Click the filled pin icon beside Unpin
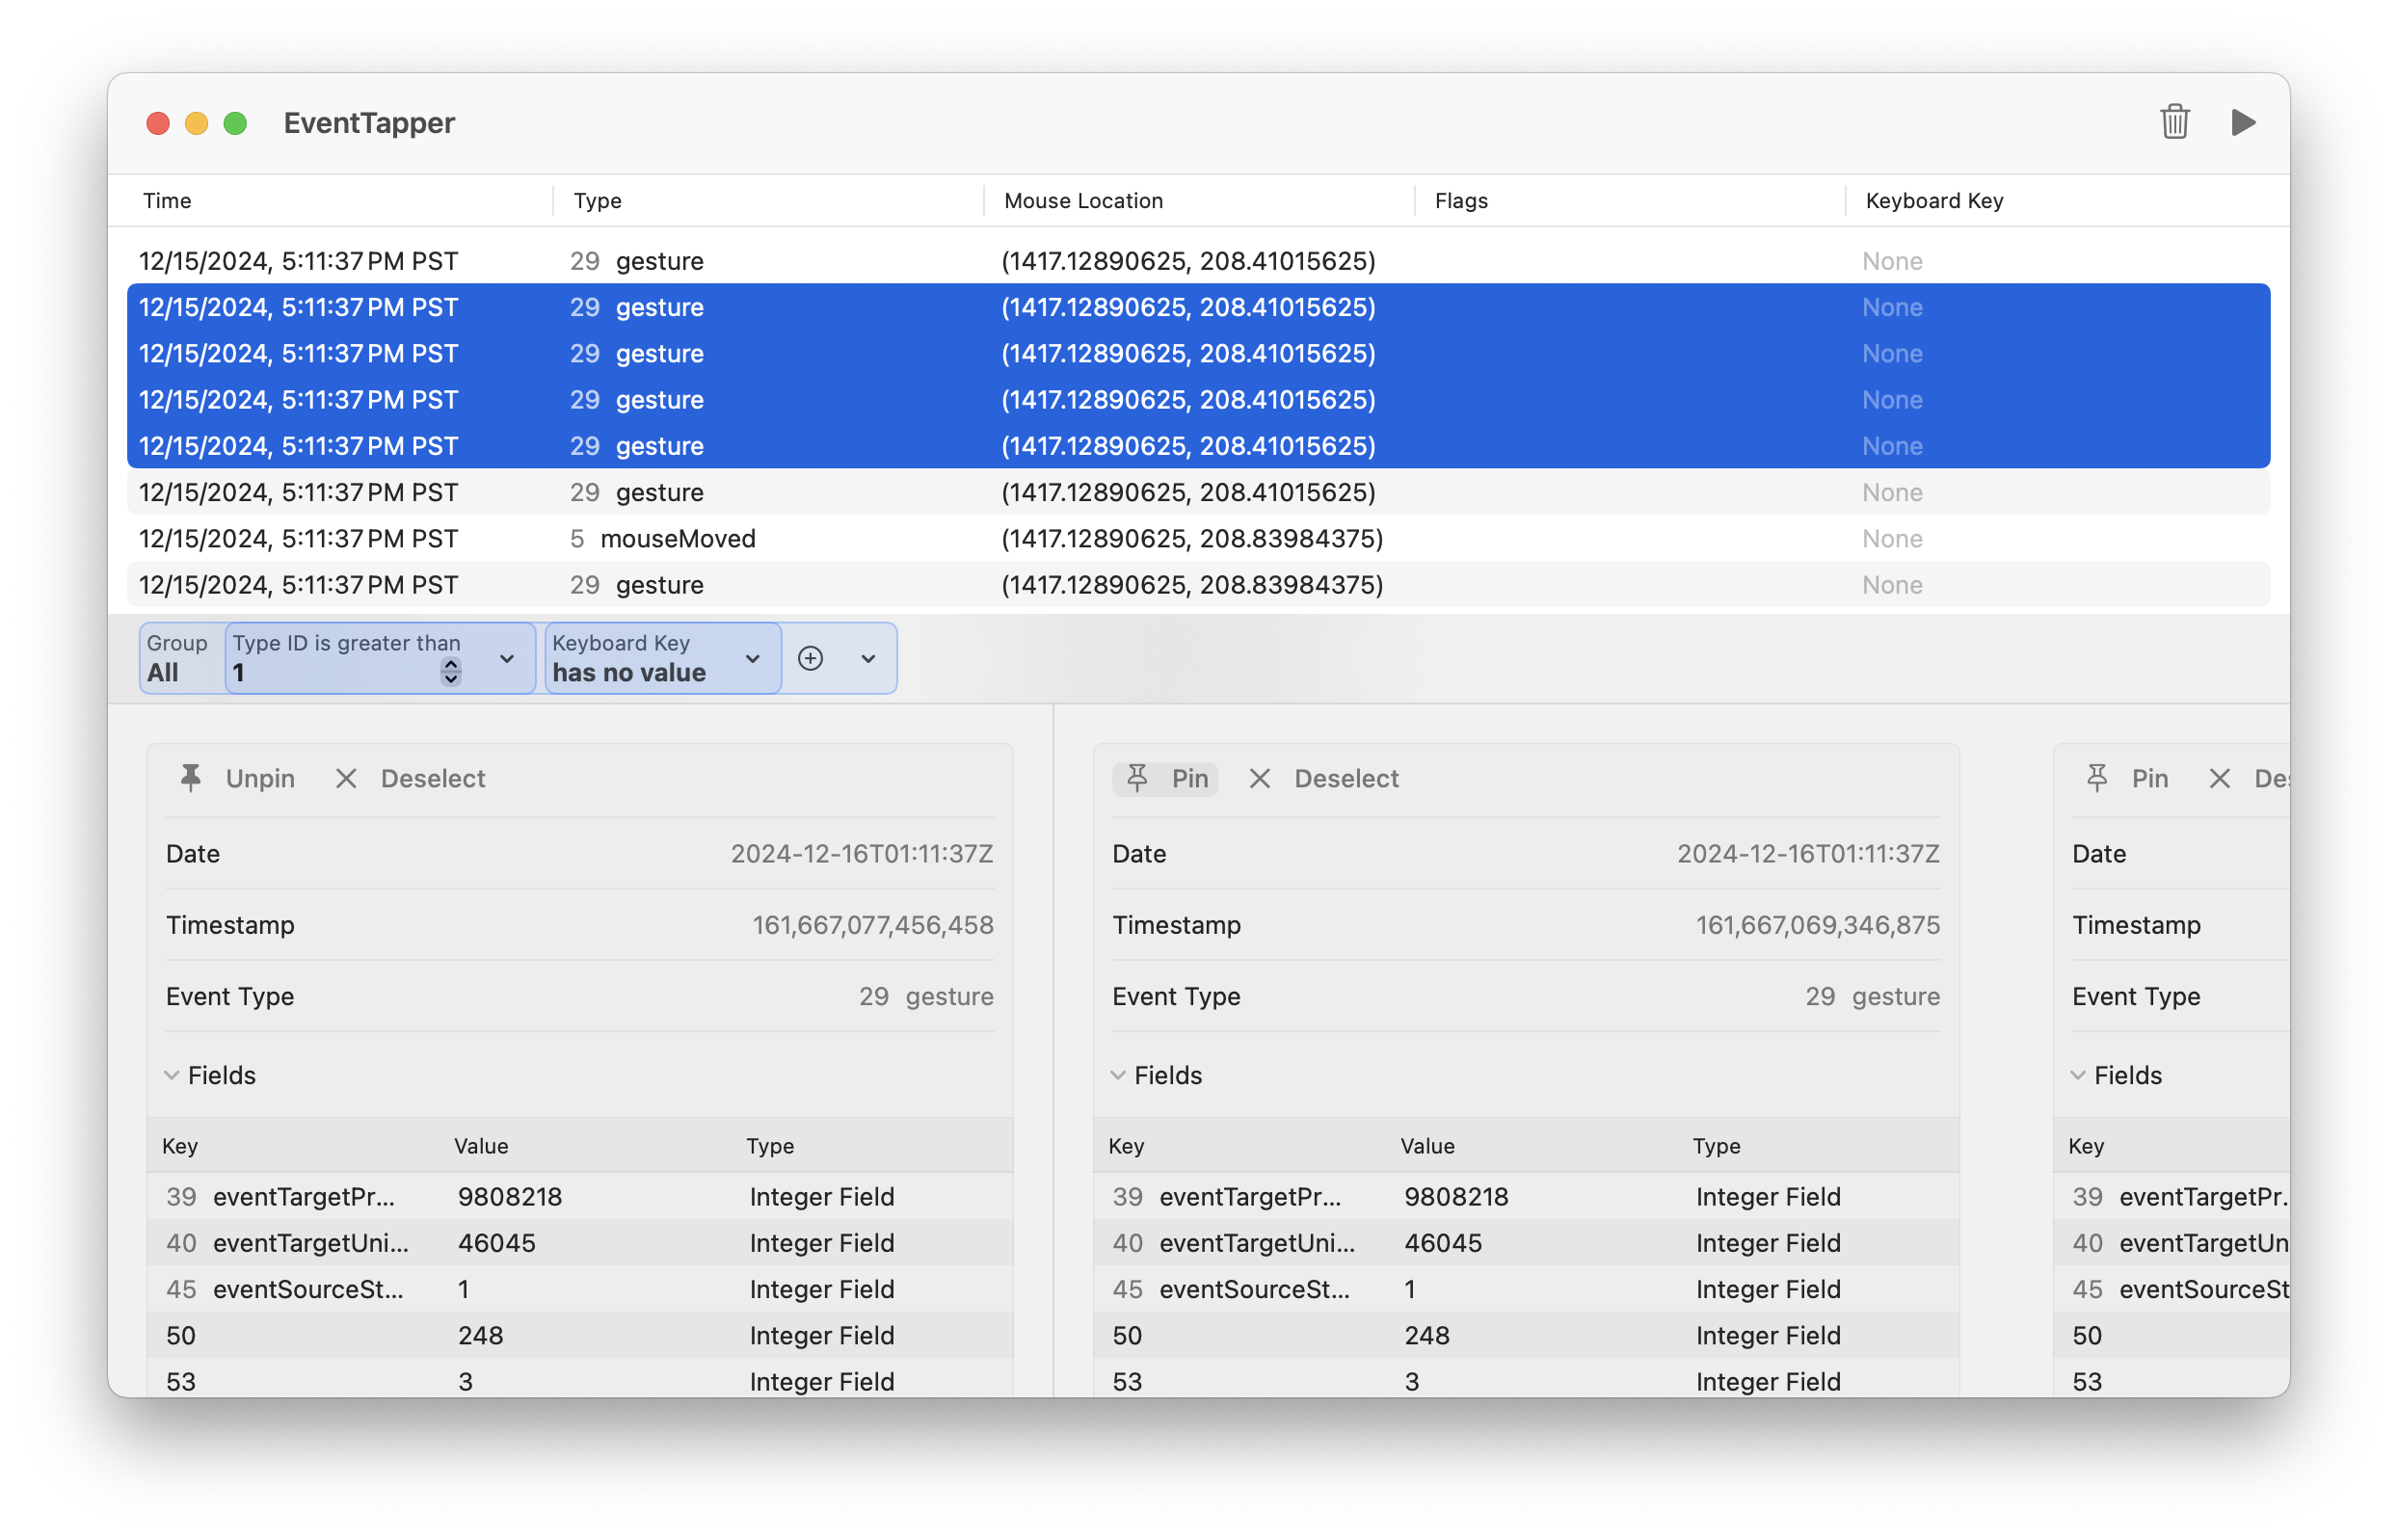The width and height of the screenshot is (2398, 1540). (190, 778)
